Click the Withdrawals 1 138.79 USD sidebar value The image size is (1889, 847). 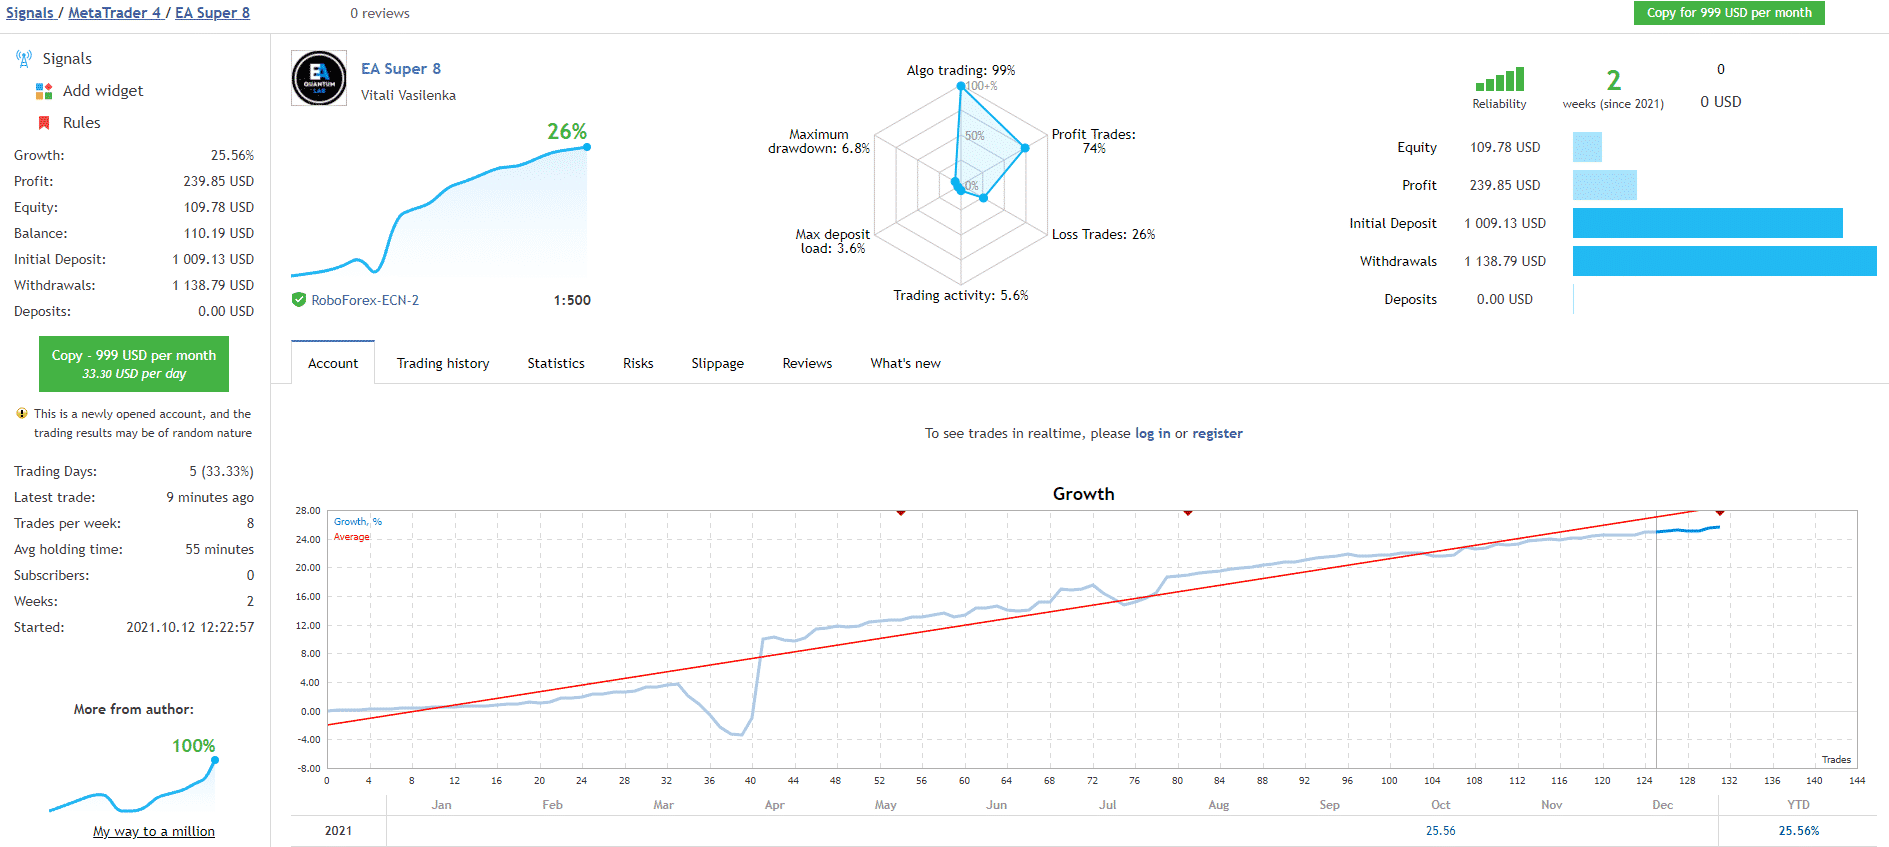(x=213, y=285)
